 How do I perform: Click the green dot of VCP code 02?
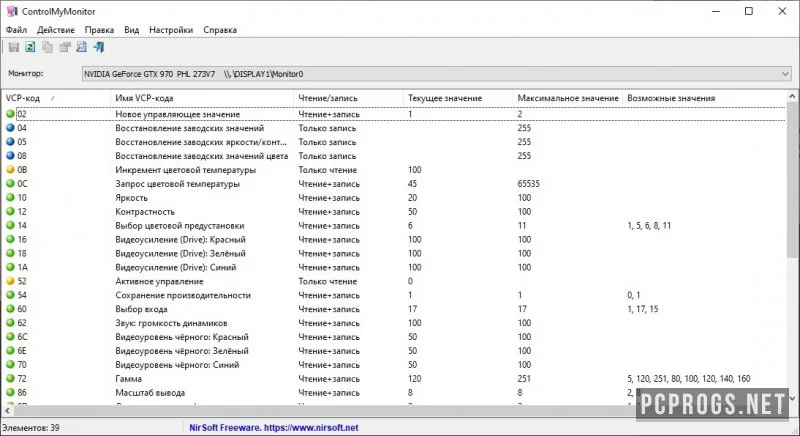[x=10, y=114]
